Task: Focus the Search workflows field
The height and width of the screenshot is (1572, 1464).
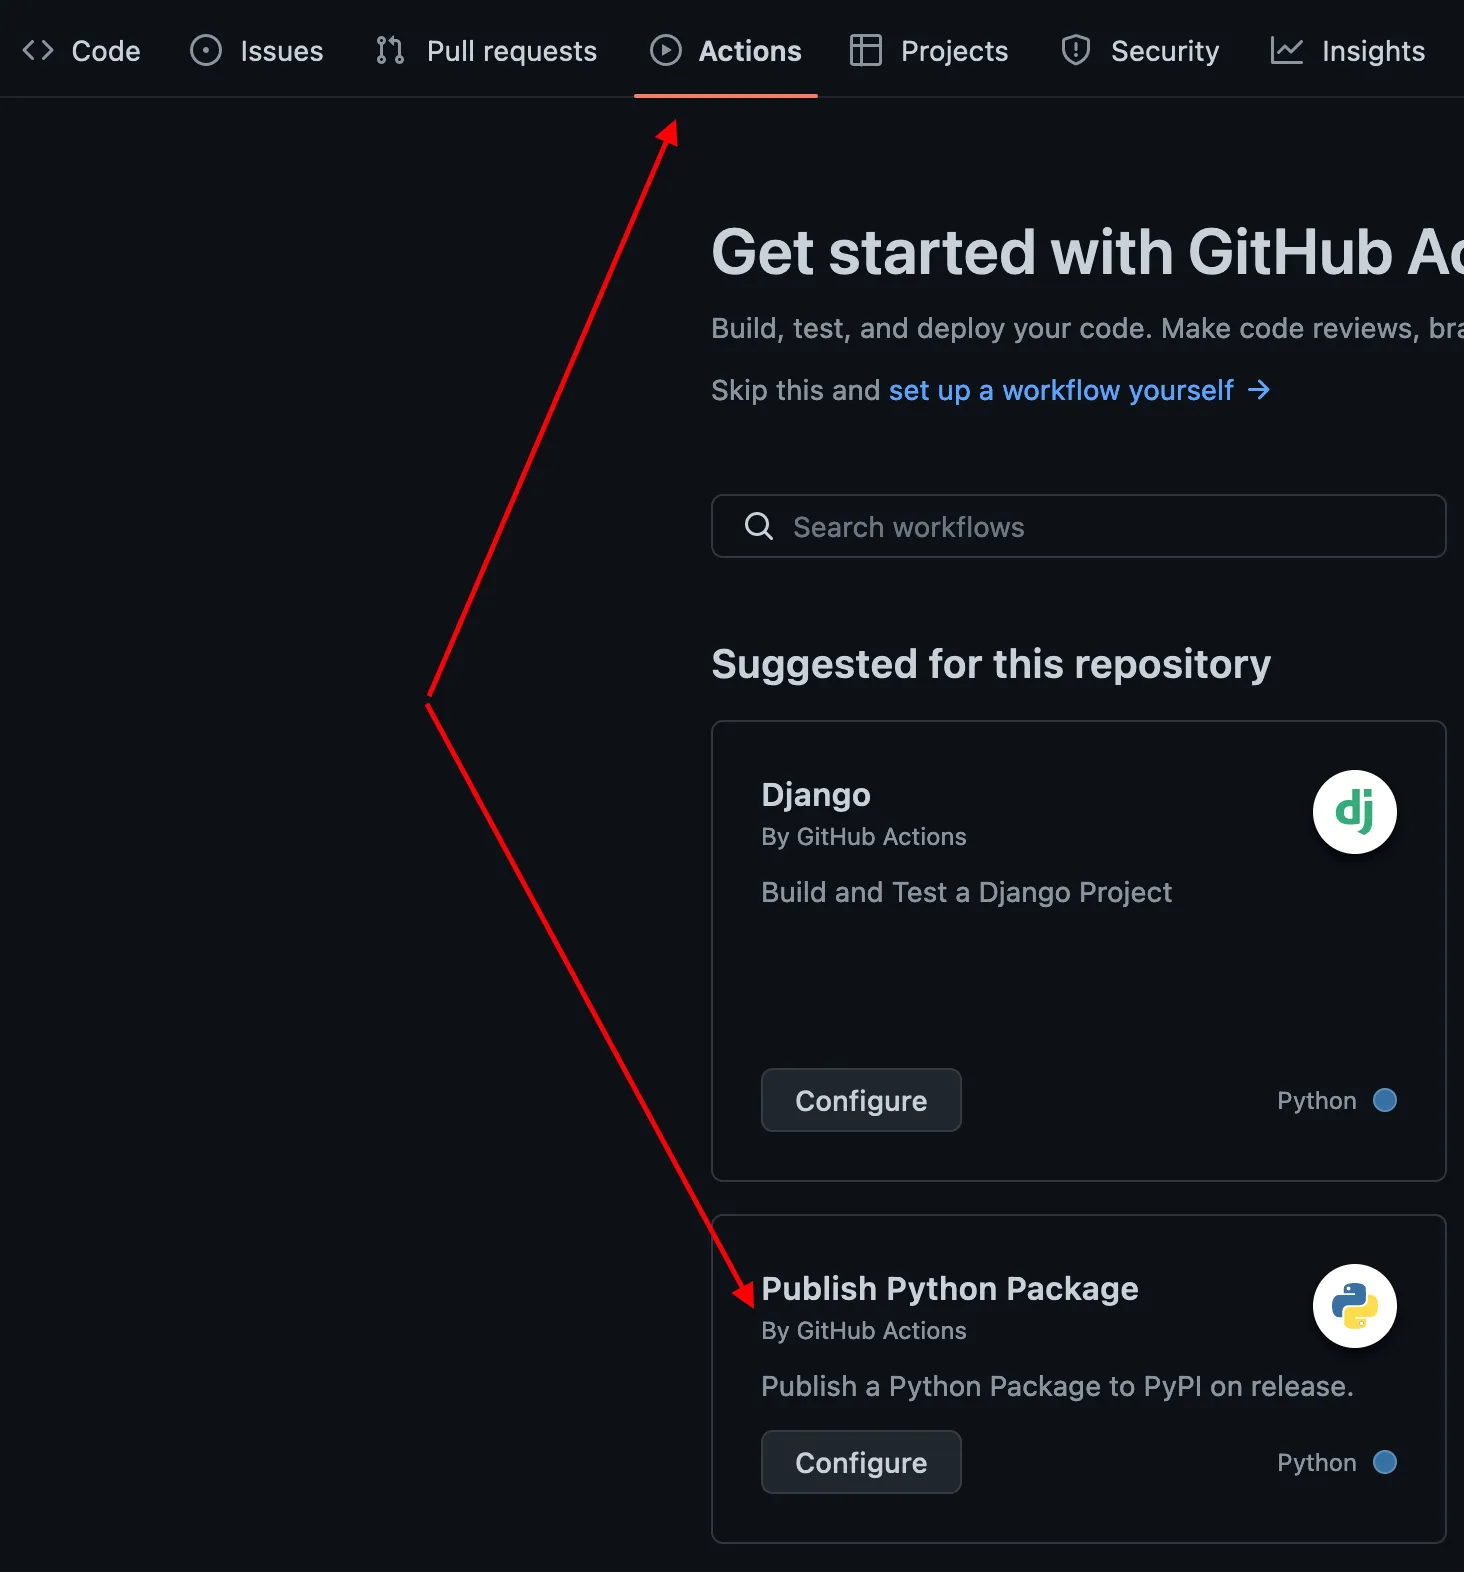Action: (x=1079, y=526)
